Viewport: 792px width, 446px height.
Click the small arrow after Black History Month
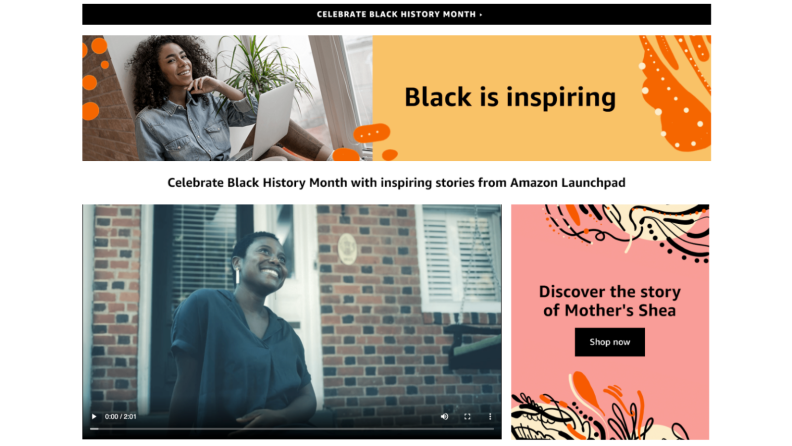(x=481, y=15)
